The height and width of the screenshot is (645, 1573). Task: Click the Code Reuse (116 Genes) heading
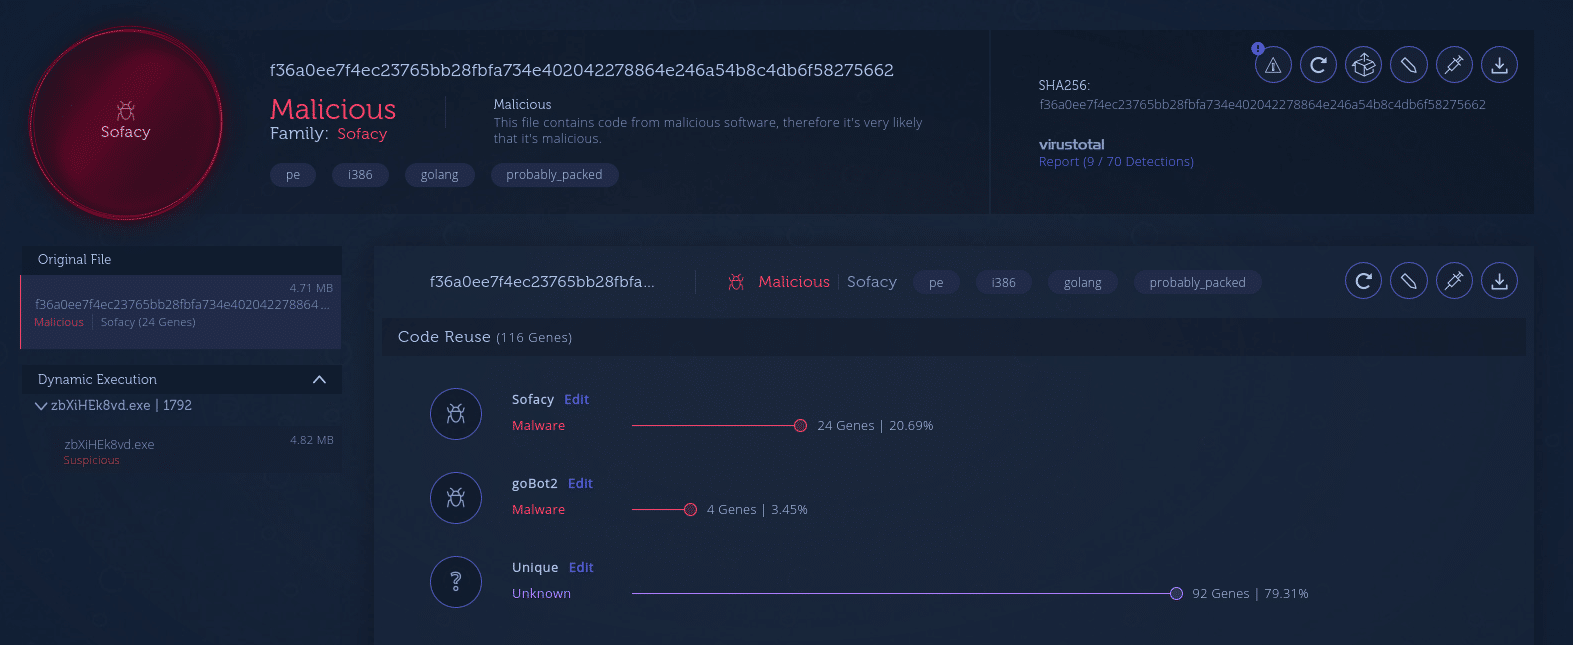coord(485,337)
